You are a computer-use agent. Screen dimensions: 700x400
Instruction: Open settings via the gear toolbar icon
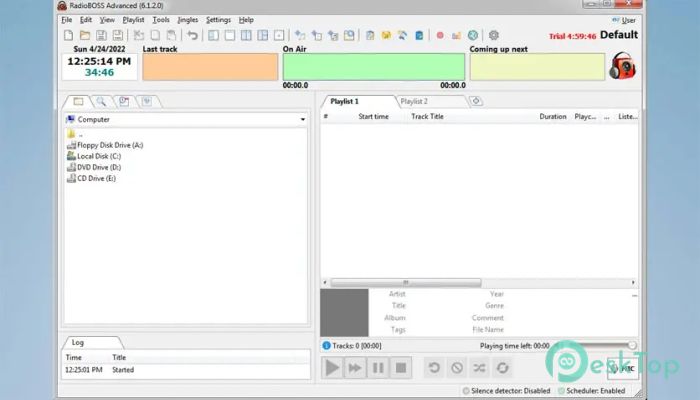(x=494, y=35)
